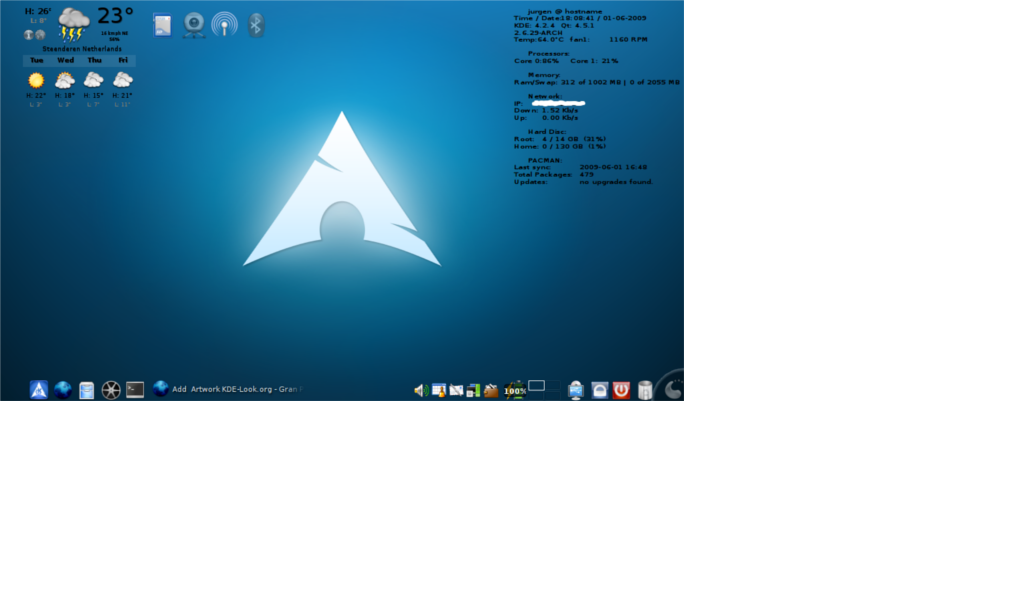Viewport: 1024px width, 600px height.
Task: Click the red power logout button
Action: [621, 390]
